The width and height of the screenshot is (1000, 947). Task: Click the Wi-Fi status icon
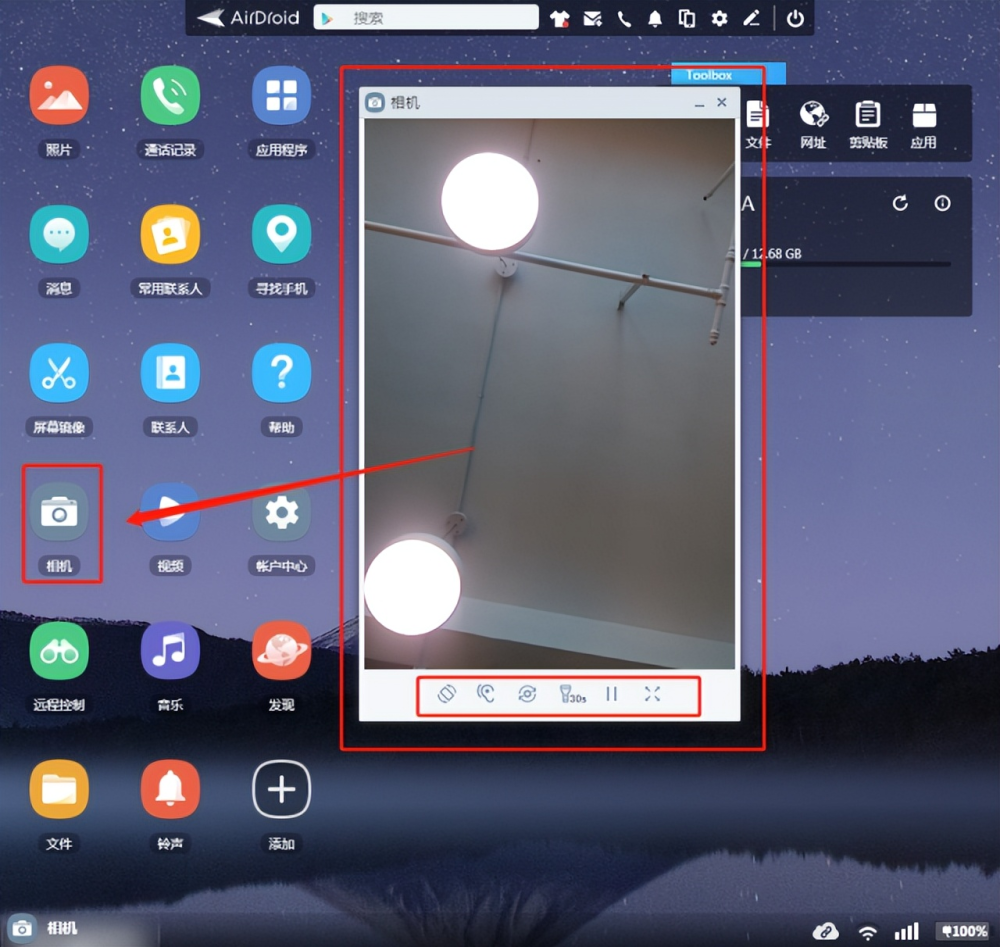pyautogui.click(x=867, y=932)
